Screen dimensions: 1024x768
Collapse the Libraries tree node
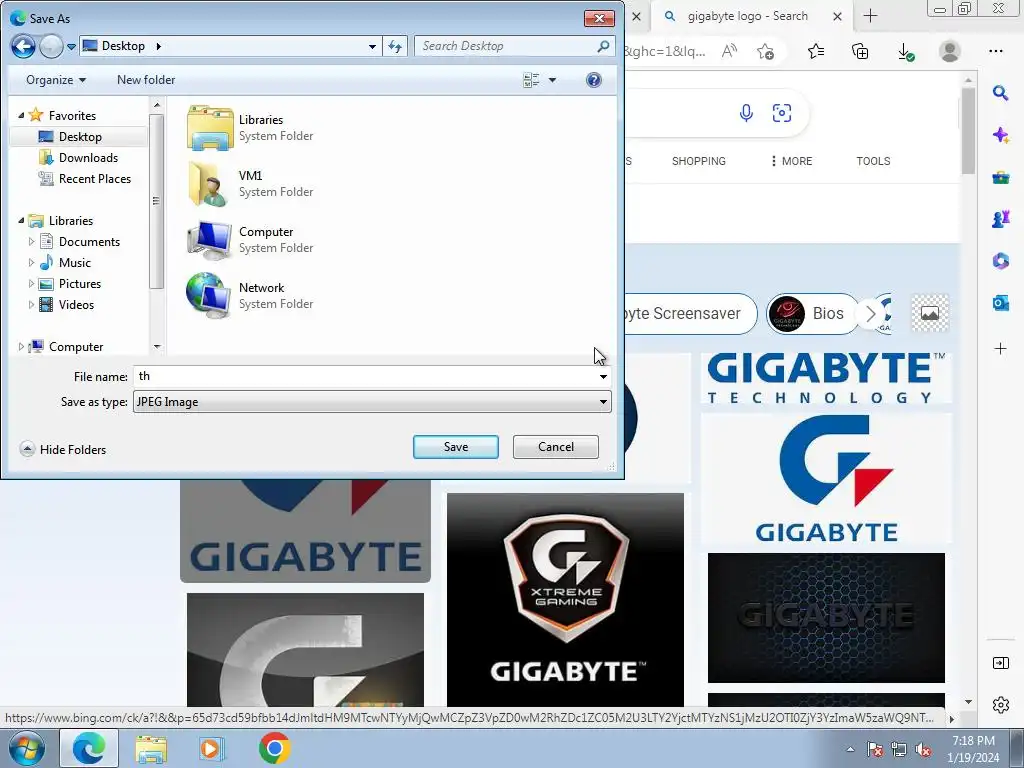(x=21, y=221)
